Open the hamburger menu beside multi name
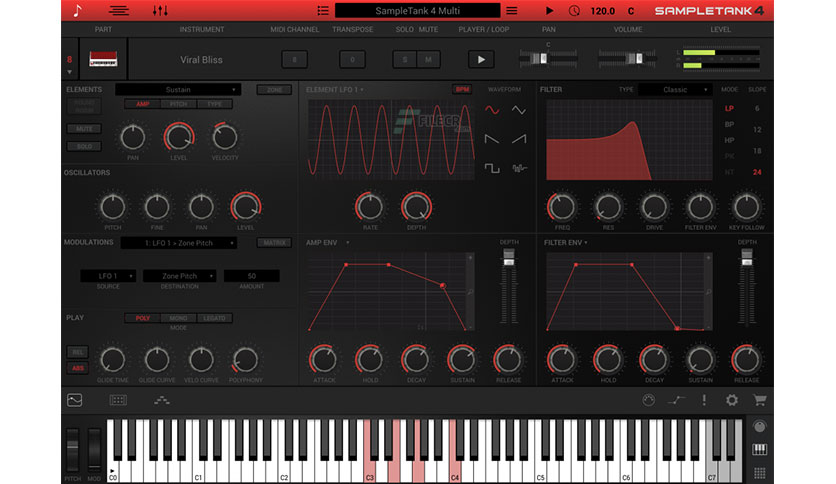Viewport: 836px width, 484px height. [x=512, y=11]
